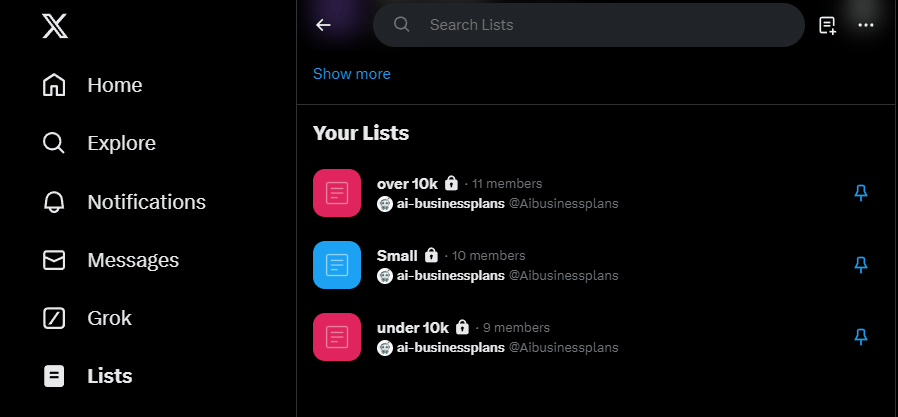The height and width of the screenshot is (417, 898).
Task: Click @Aibusinessplans handle under 'Small' list
Action: point(563,275)
